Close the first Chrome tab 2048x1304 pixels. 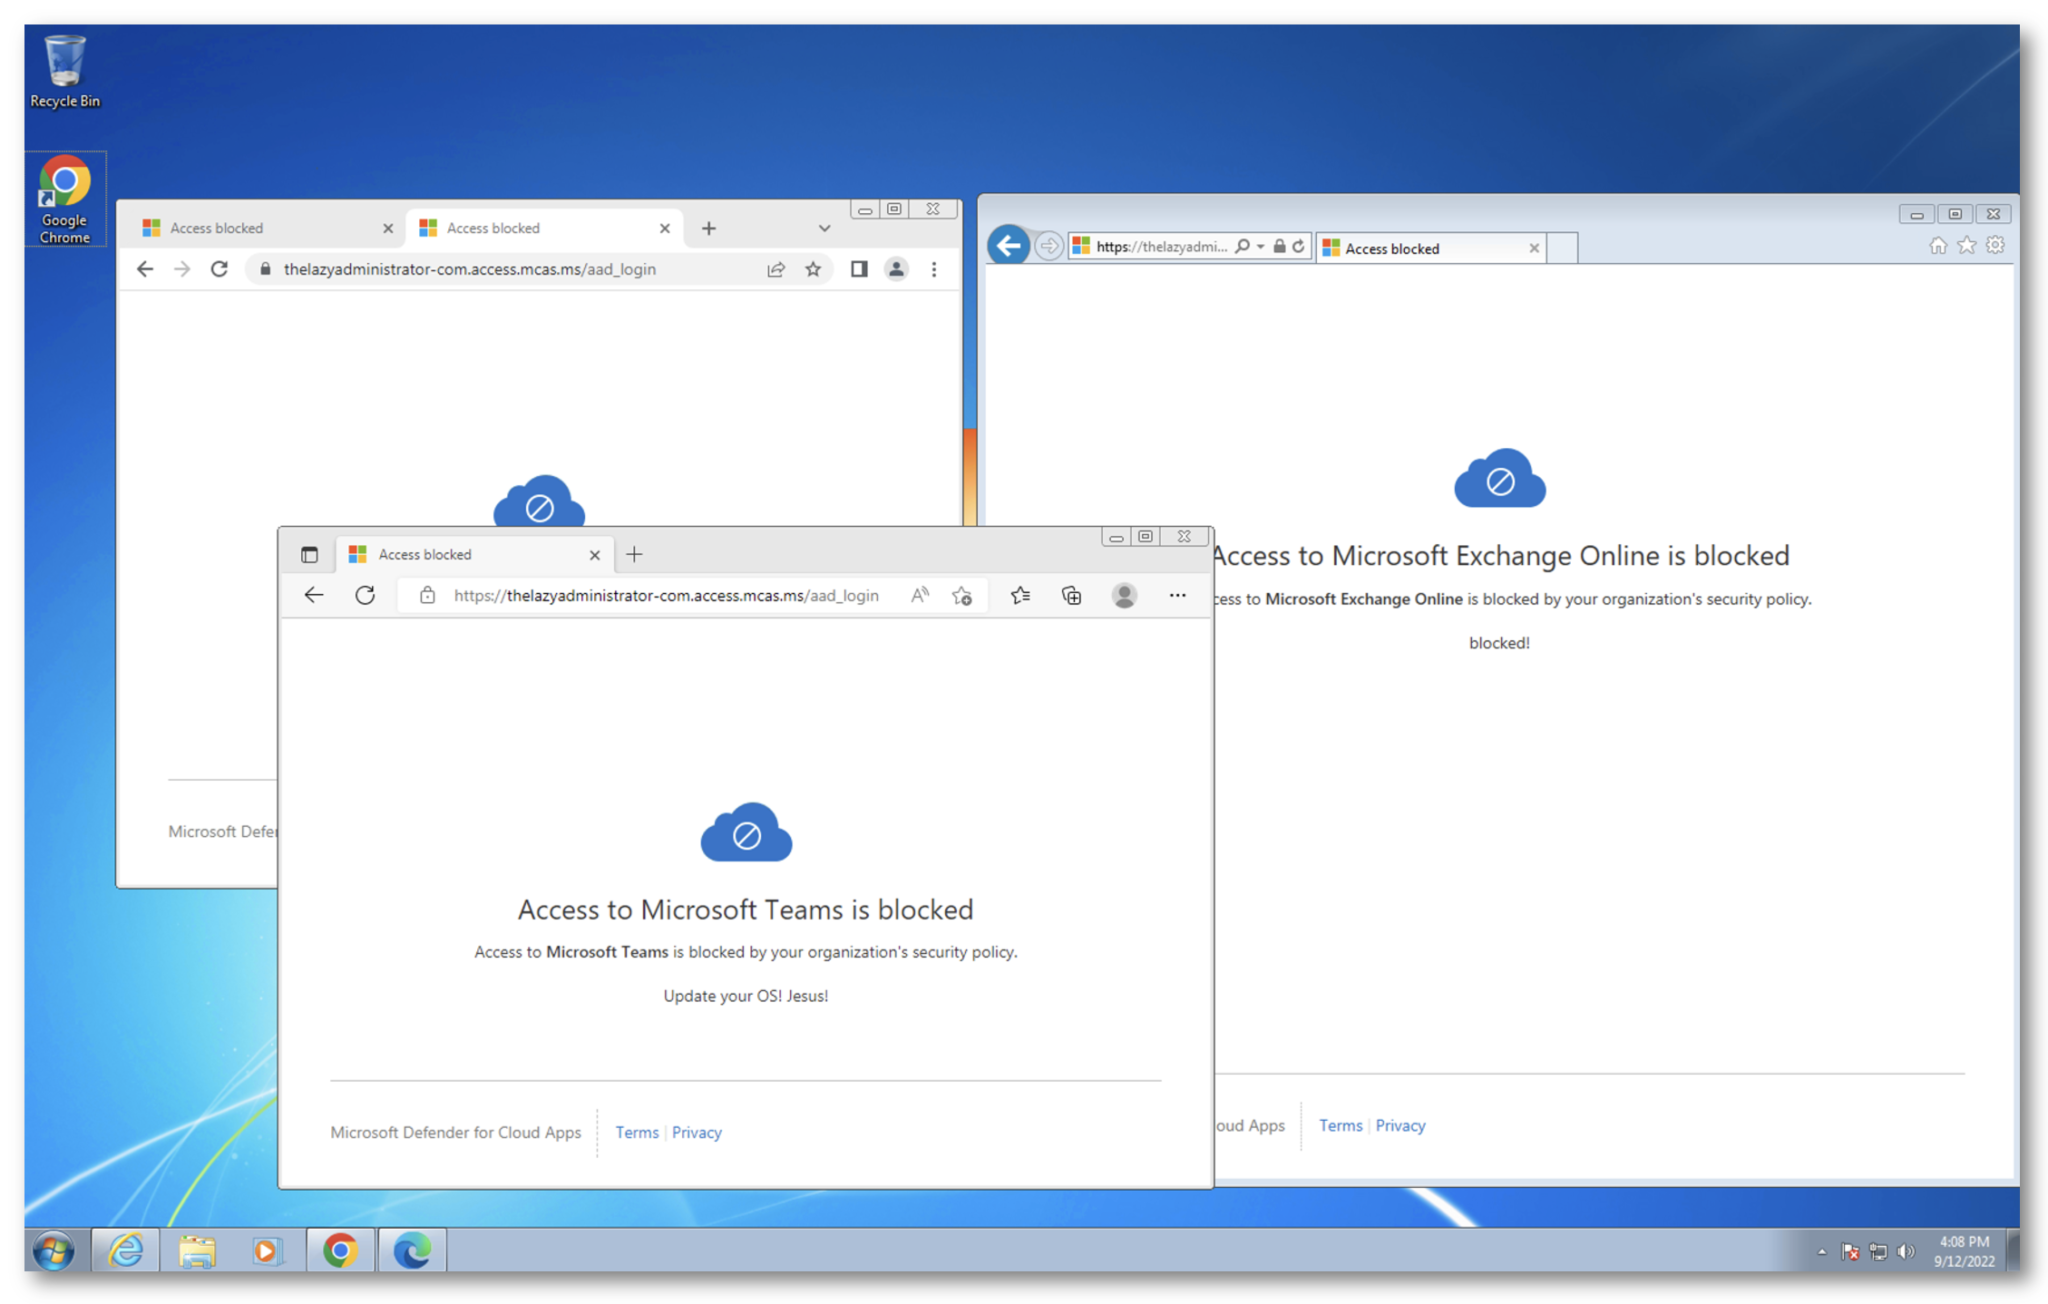[388, 229]
